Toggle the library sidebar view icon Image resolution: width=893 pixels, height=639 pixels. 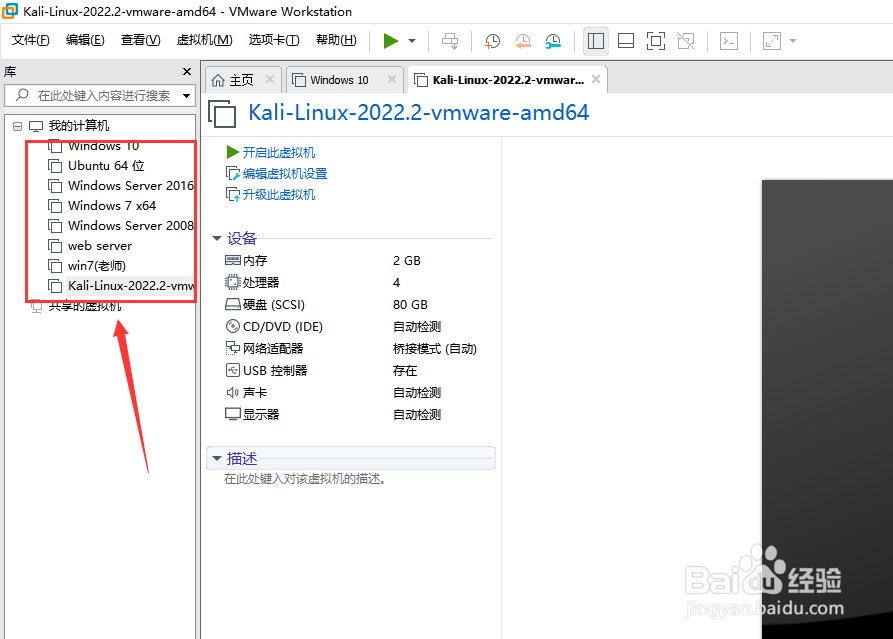(x=596, y=41)
